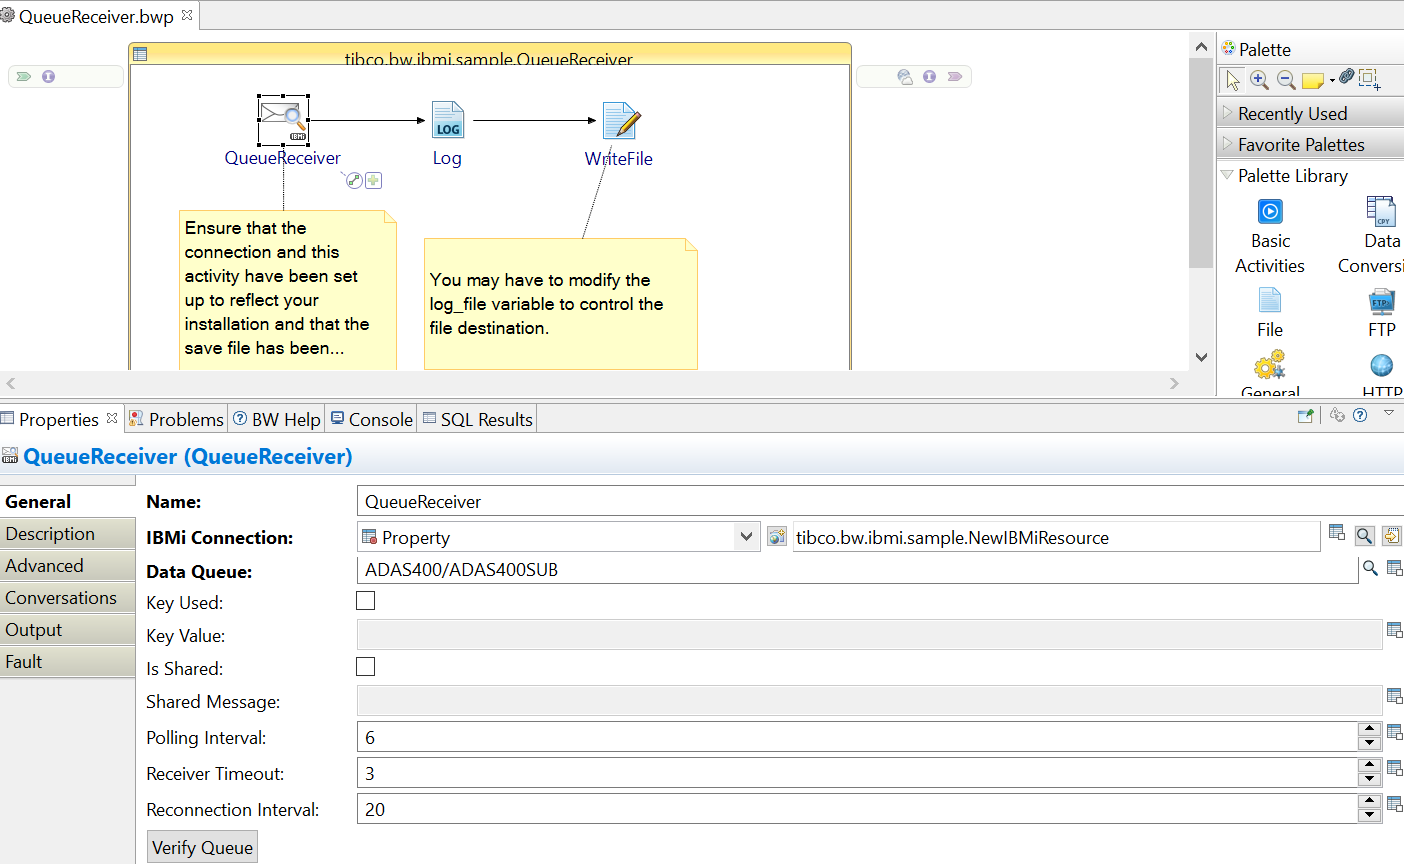The image size is (1404, 865).
Task: Click the zoom in tool in Palette
Action: tap(1259, 80)
